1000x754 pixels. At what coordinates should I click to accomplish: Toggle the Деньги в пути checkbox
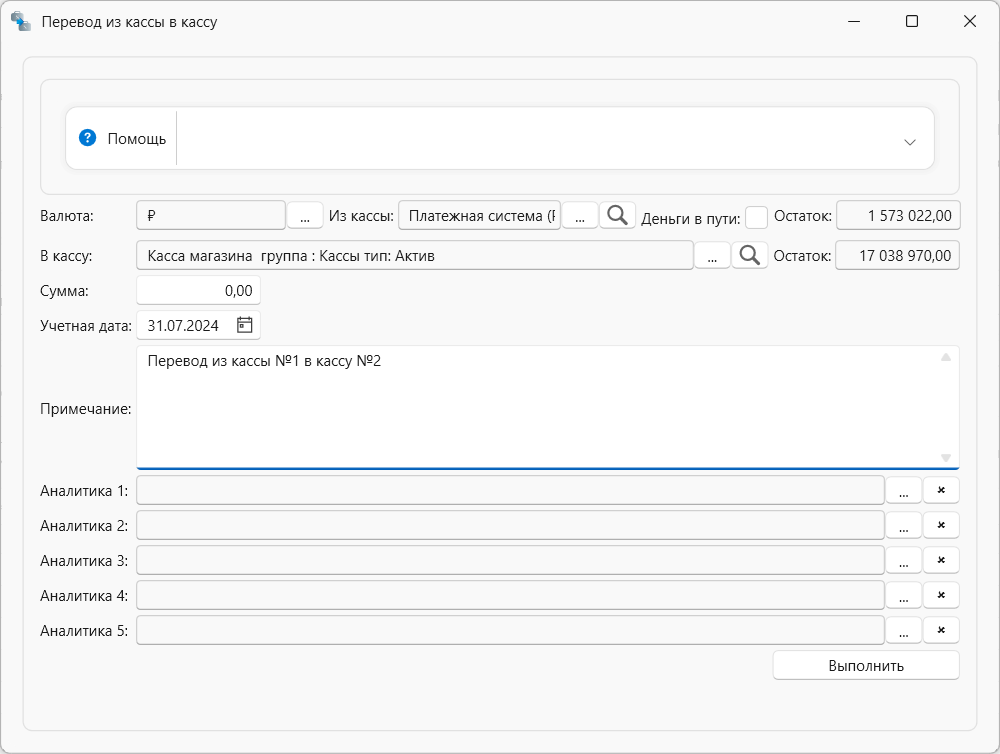756,218
